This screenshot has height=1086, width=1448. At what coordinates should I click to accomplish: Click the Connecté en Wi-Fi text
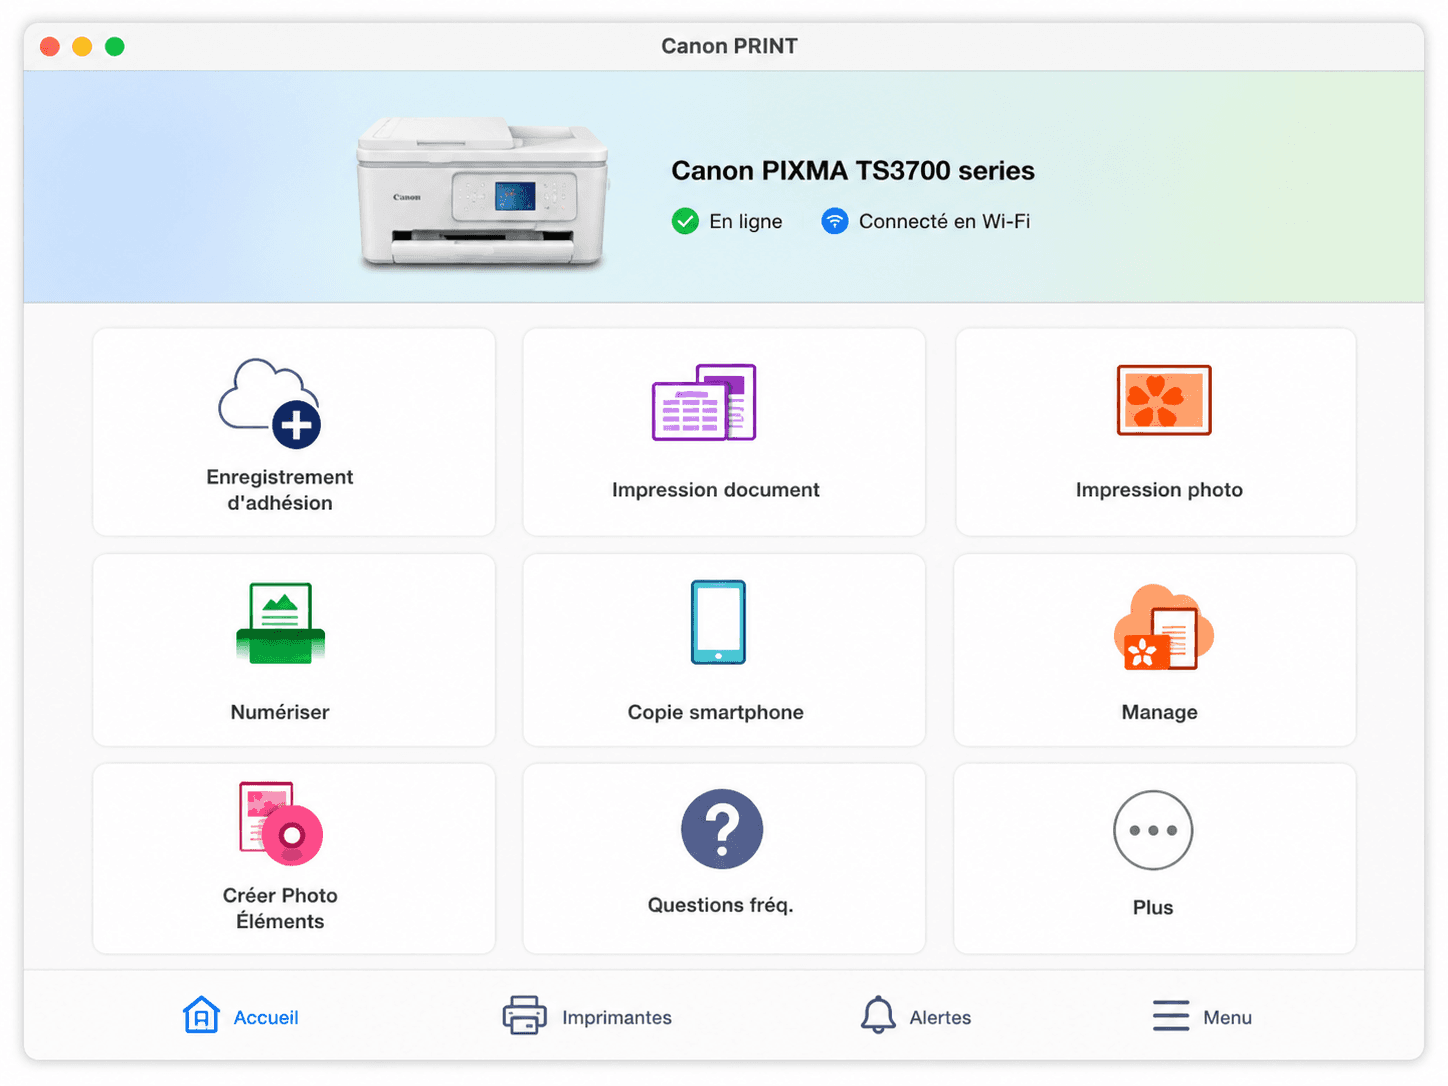click(944, 221)
